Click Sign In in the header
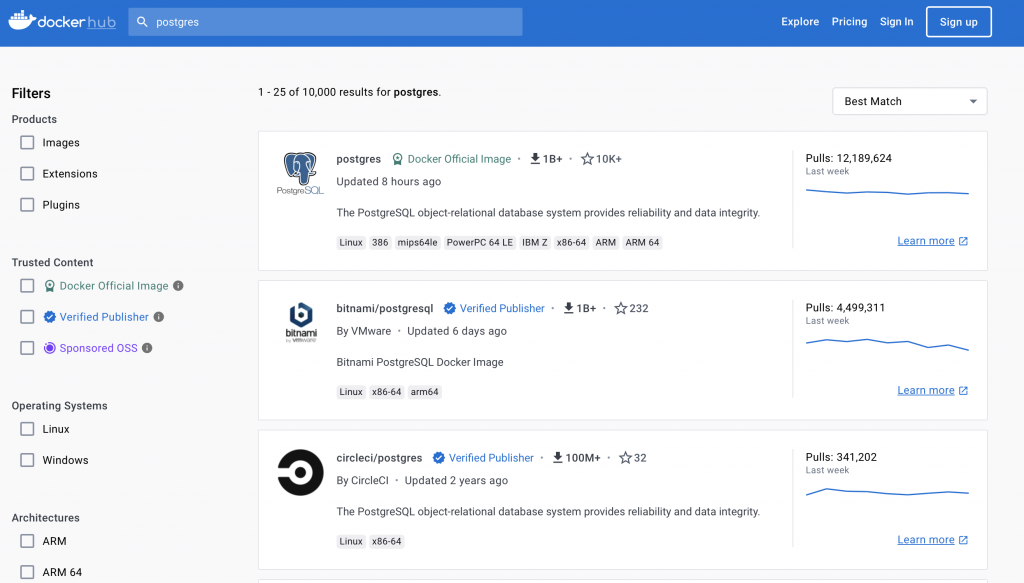This screenshot has width=1024, height=583. point(897,22)
